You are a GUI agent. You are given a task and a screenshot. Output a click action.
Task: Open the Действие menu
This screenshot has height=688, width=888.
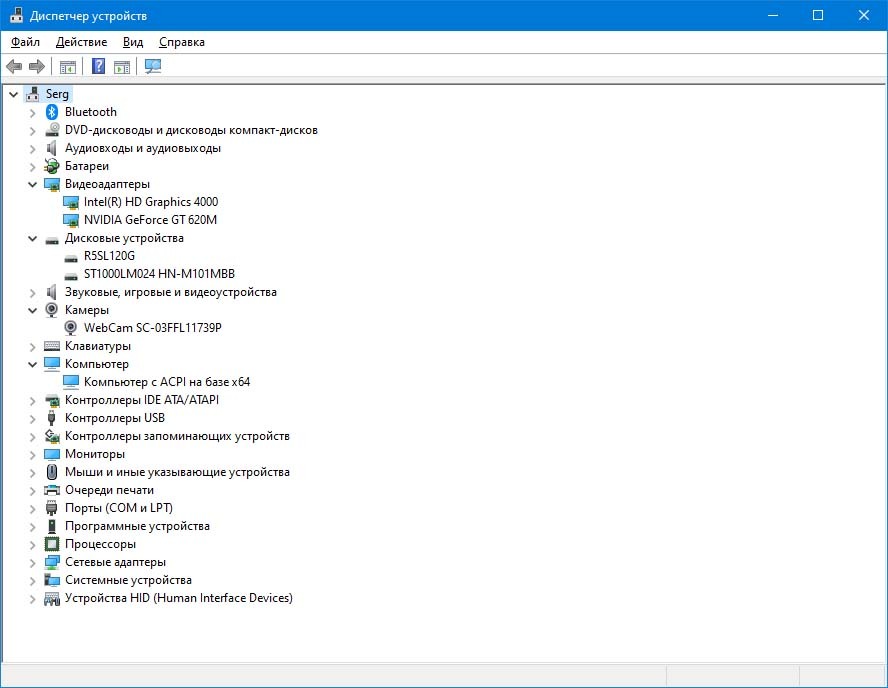pos(81,42)
